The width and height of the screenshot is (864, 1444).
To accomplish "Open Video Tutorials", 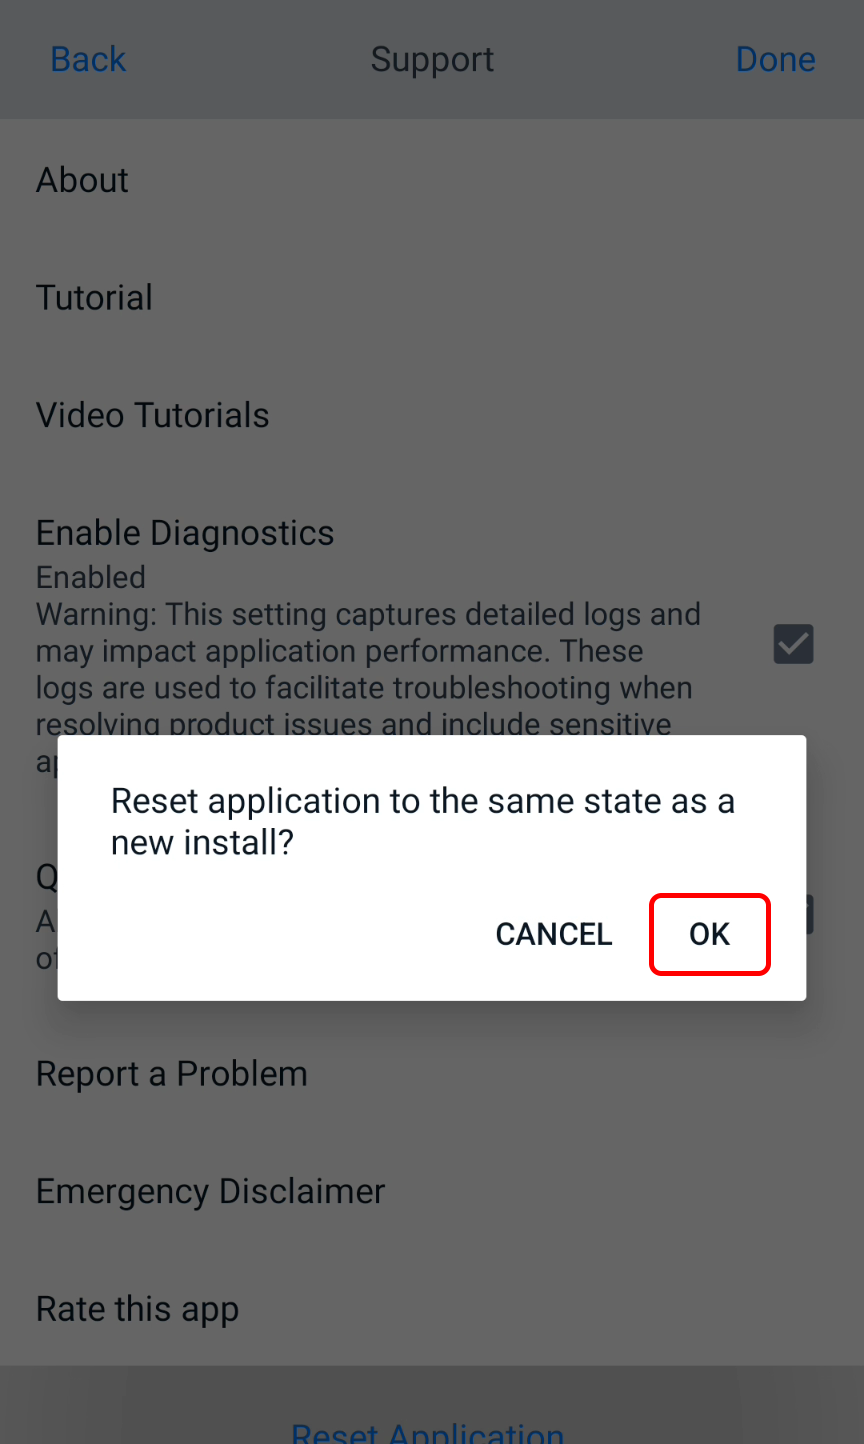I will [152, 415].
